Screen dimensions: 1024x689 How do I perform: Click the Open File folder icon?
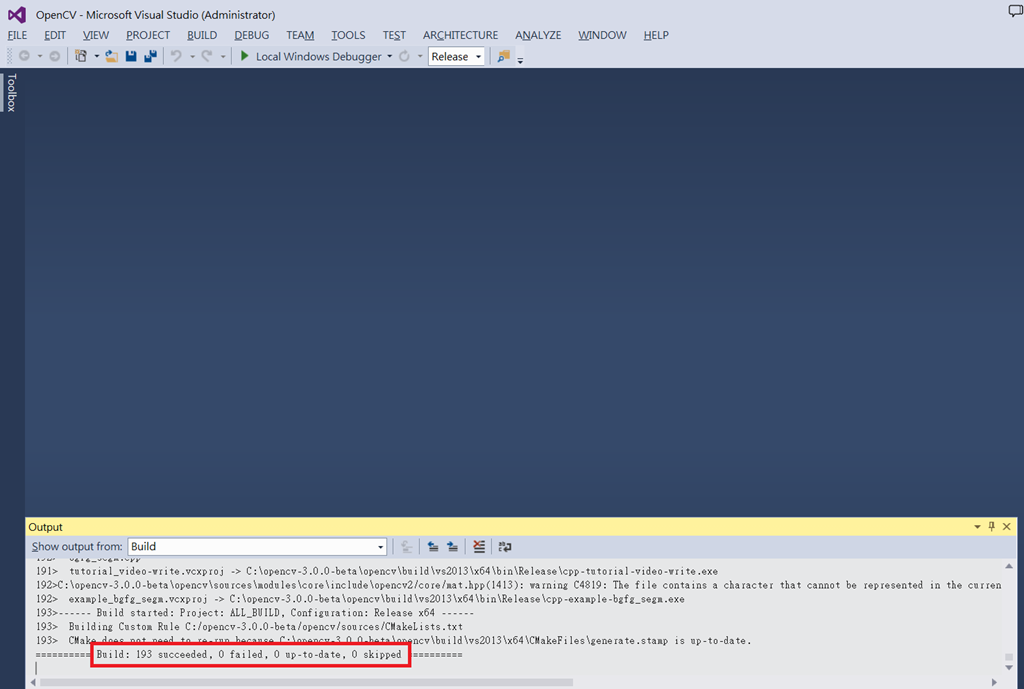point(112,56)
